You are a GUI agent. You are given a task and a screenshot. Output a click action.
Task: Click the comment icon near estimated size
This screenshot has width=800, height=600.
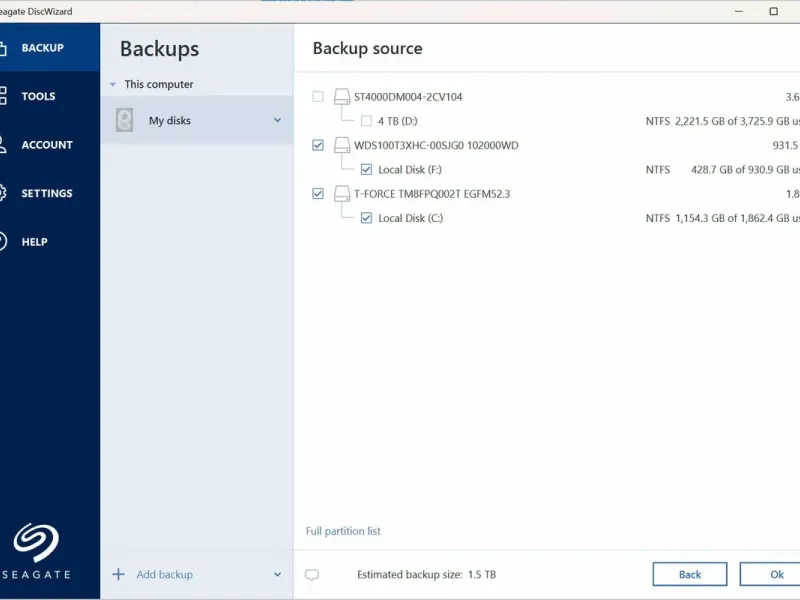click(312, 575)
